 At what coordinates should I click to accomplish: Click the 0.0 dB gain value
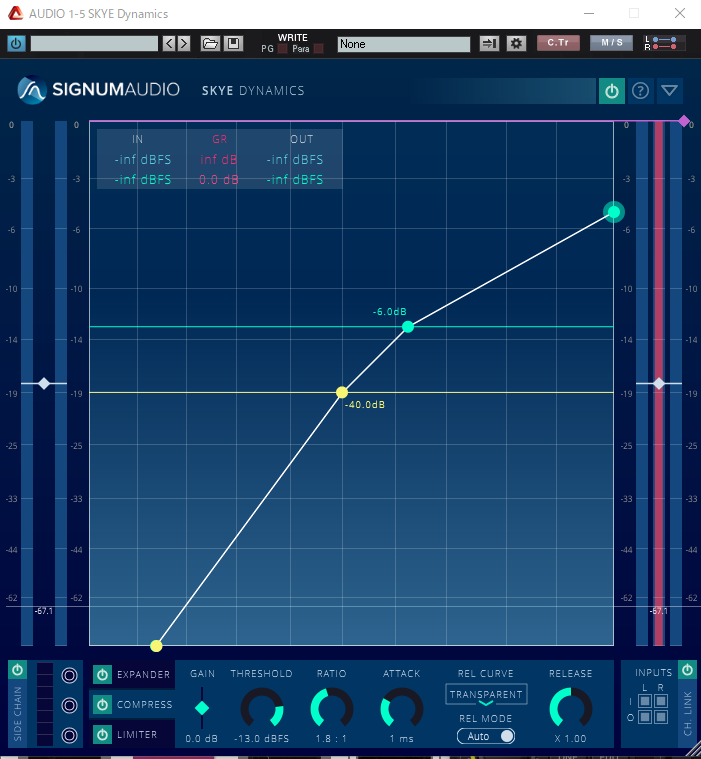[x=202, y=739]
